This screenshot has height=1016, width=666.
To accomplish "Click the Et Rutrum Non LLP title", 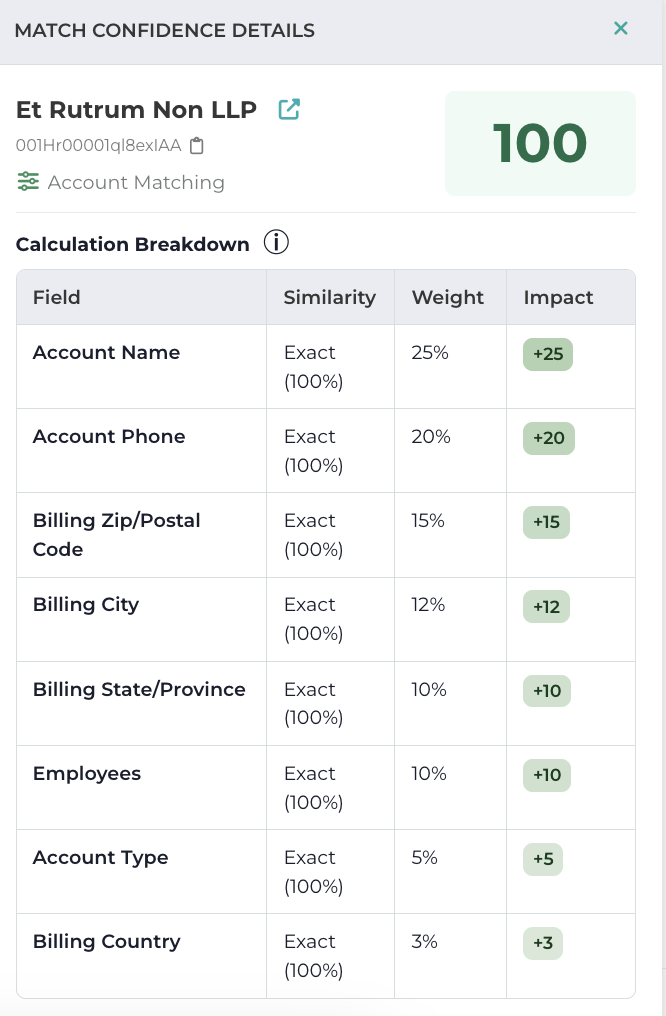I will (136, 109).
